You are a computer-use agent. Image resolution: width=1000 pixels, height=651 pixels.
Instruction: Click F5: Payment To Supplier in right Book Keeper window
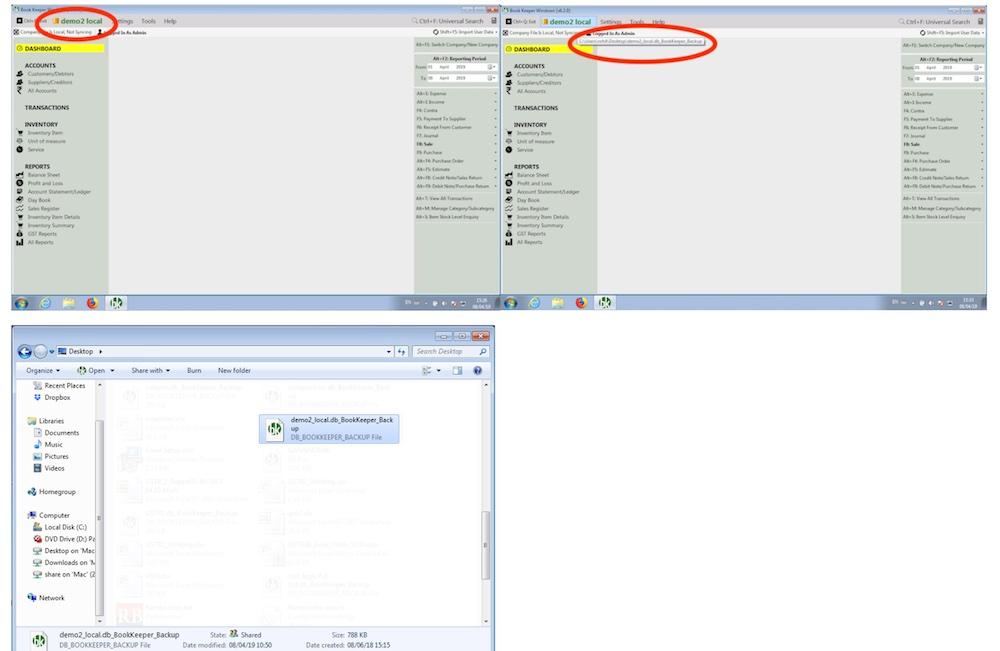point(927,119)
